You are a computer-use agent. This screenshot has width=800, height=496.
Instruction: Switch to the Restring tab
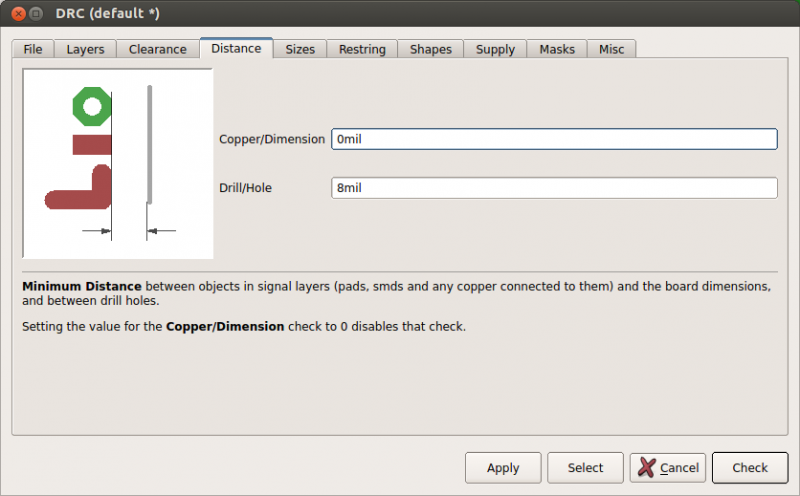tap(362, 49)
